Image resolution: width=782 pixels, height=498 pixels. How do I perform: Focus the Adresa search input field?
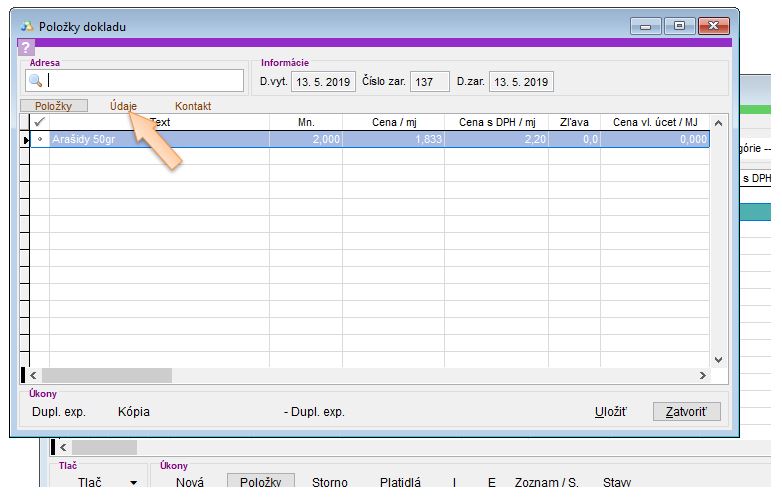click(145, 81)
